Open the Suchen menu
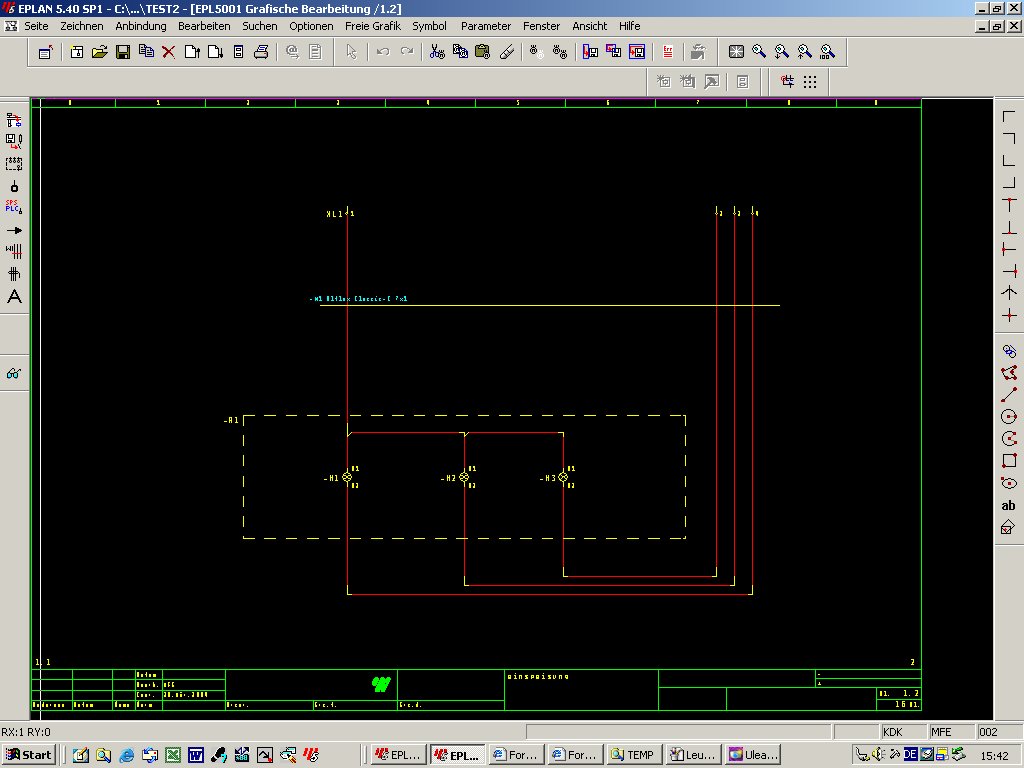This screenshot has height=768, width=1024. pyautogui.click(x=259, y=26)
